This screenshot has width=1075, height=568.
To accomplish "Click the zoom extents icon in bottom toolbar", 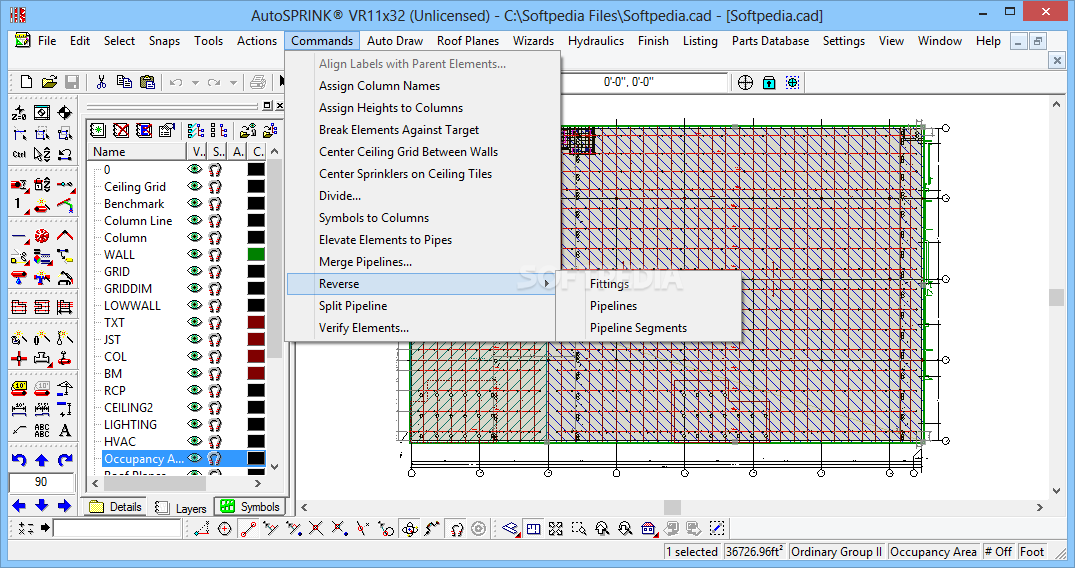I will pos(556,528).
